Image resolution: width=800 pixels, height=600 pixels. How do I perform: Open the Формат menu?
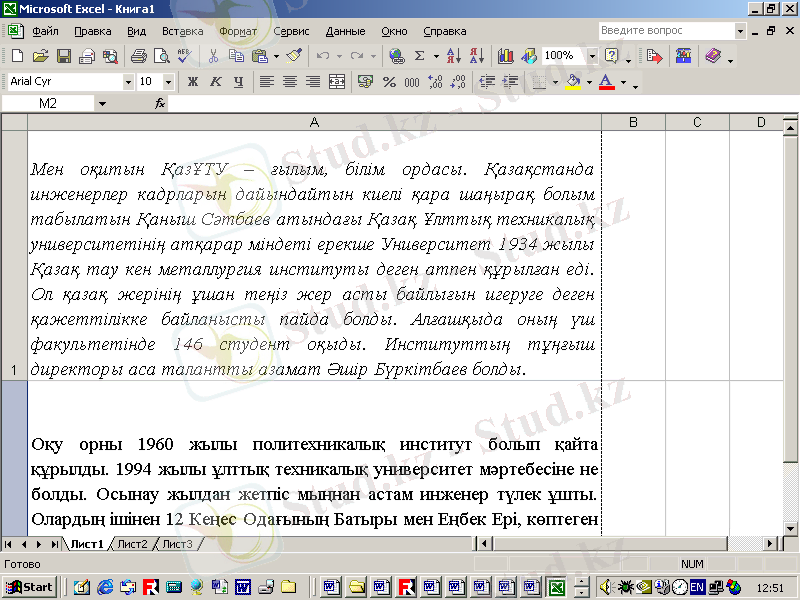(x=237, y=31)
